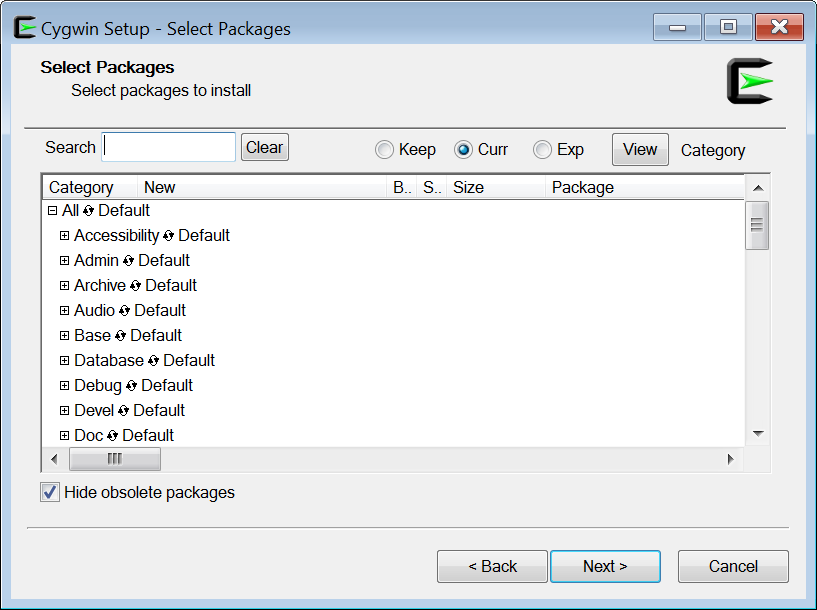Image resolution: width=817 pixels, height=610 pixels.
Task: Click the cycle icon next to Debug
Action: 131,386
